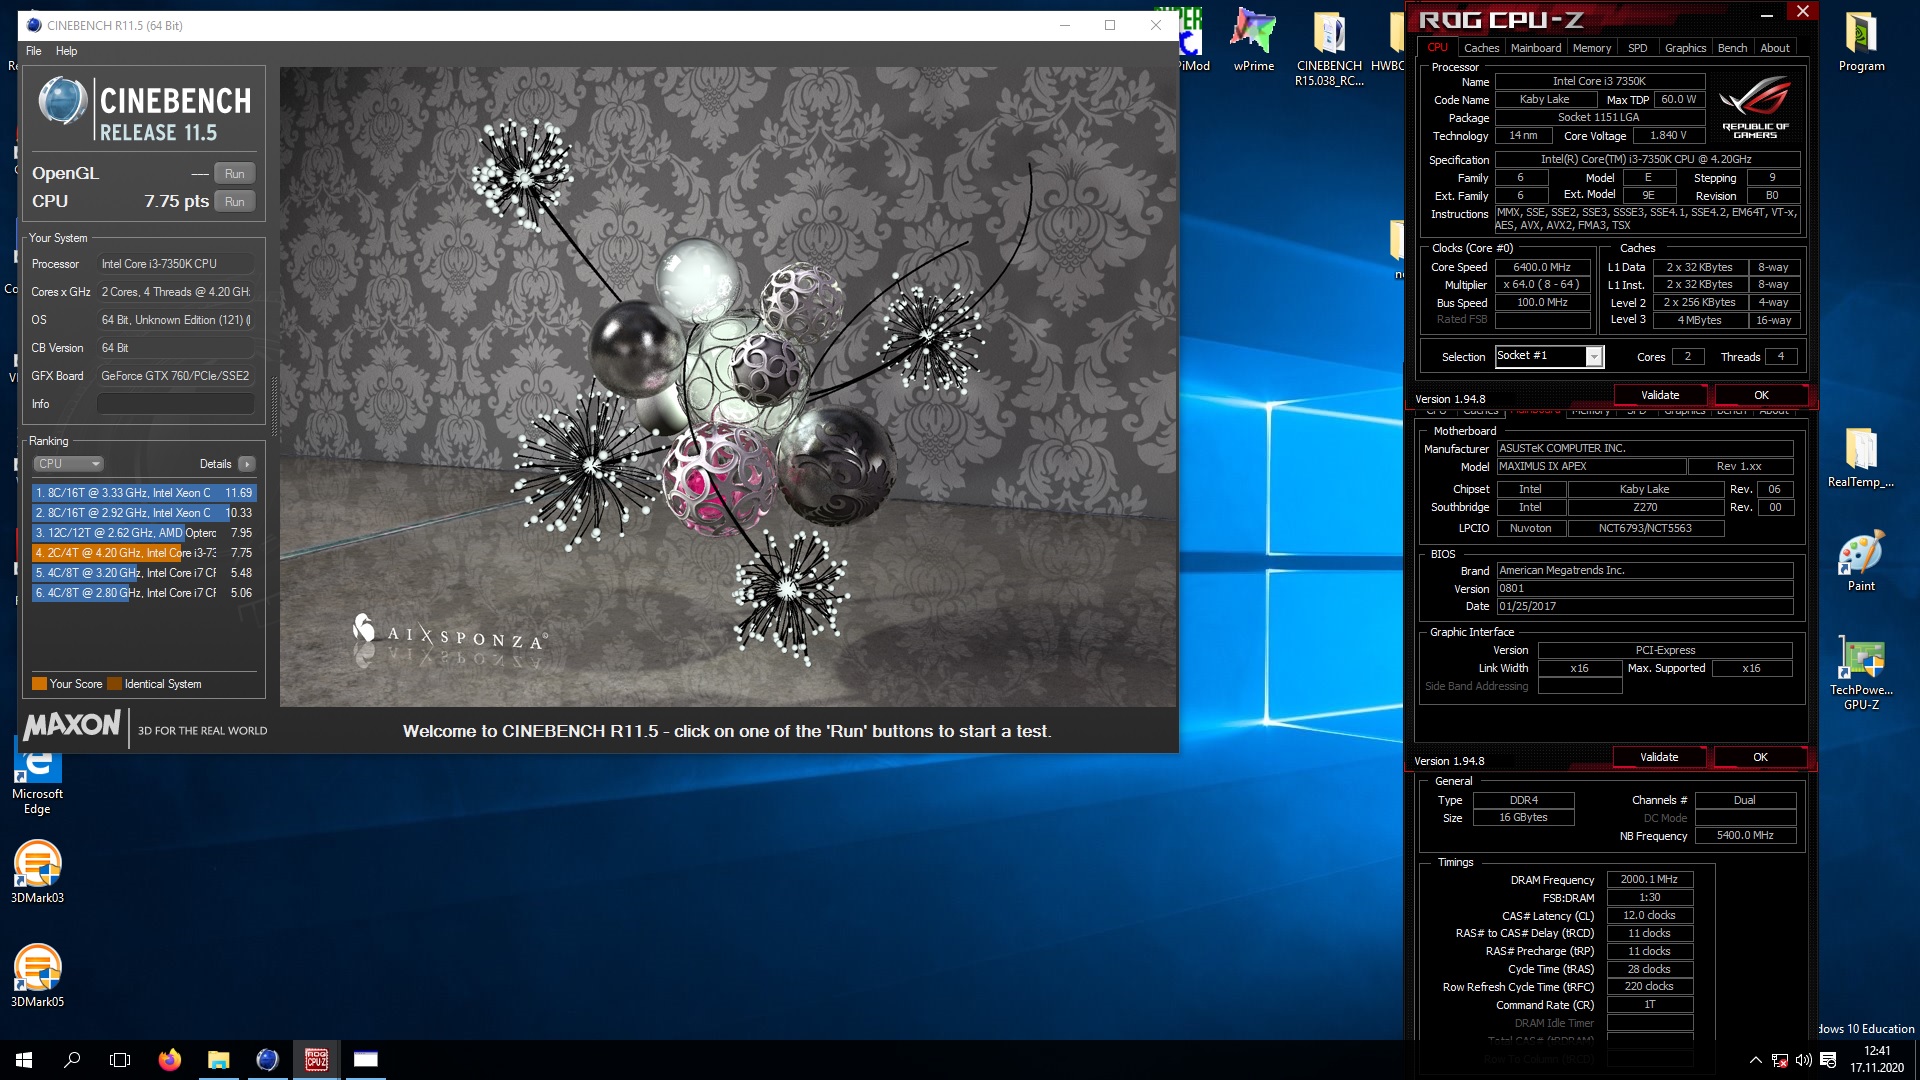Launch Paint from the desktop
The image size is (1920, 1080).
point(1861,560)
